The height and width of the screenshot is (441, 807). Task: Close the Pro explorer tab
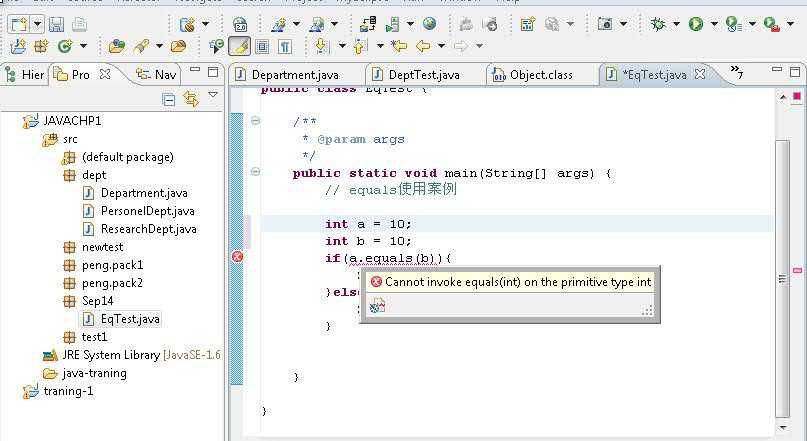[104, 74]
